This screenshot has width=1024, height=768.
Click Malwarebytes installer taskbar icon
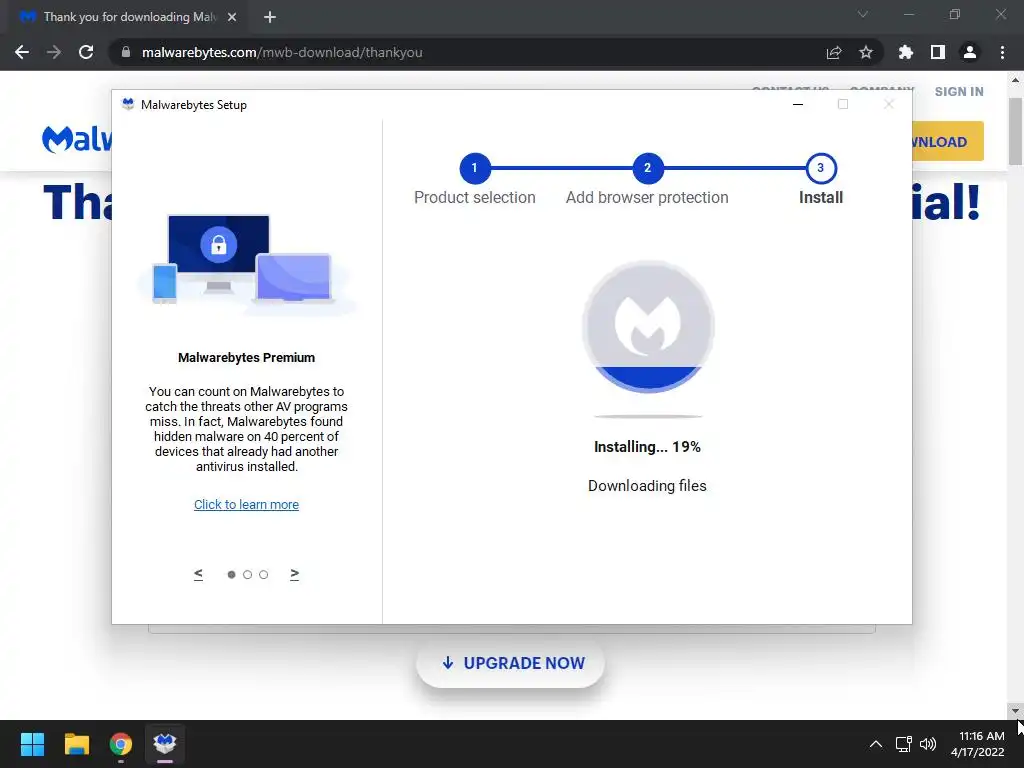[x=165, y=744]
